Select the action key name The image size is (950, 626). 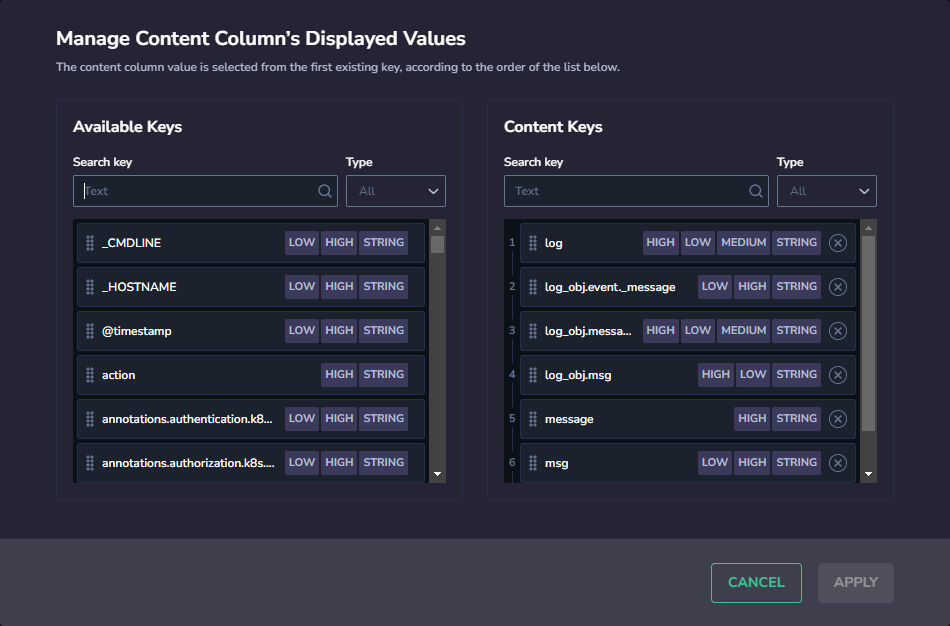pyautogui.click(x=118, y=375)
